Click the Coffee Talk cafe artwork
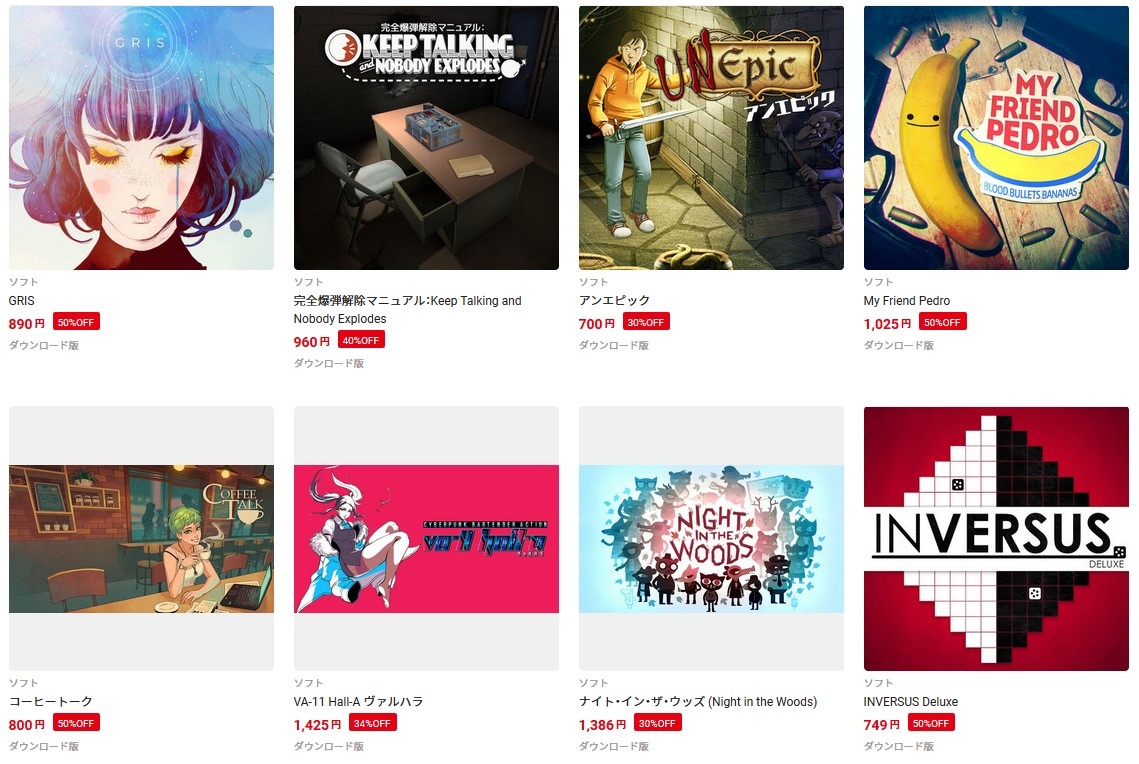Viewport: 1139px width, 764px height. (142, 539)
